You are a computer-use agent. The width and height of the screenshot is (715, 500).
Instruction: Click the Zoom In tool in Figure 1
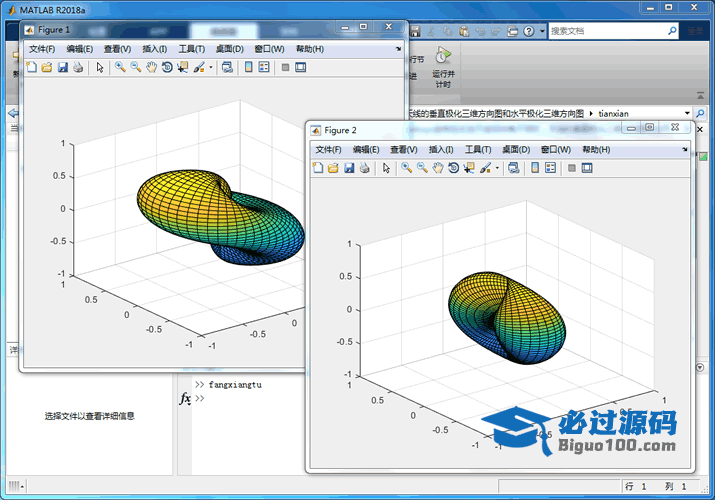click(120, 67)
